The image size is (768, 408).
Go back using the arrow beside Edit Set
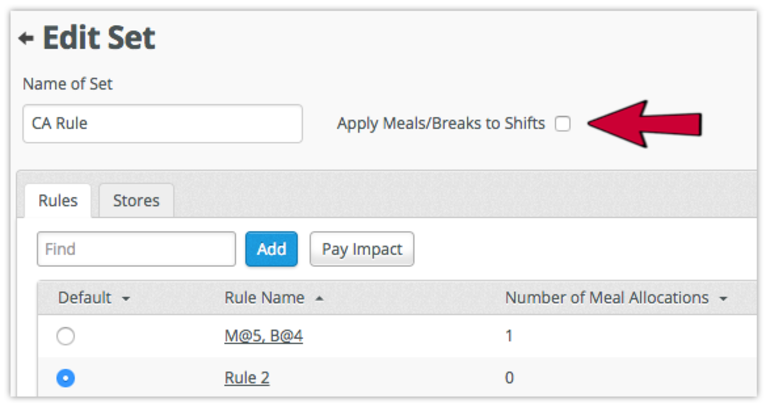[x=26, y=38]
